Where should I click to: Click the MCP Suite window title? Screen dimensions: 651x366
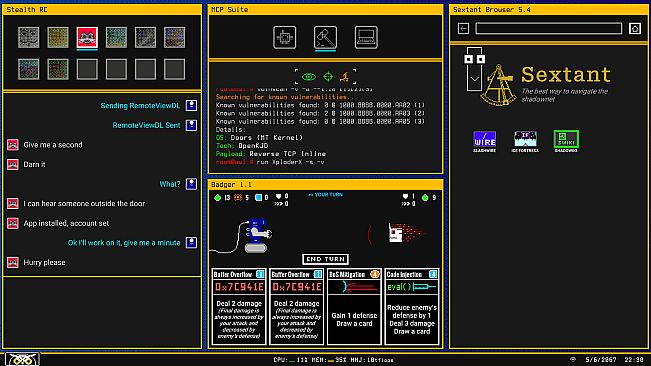[x=230, y=10]
